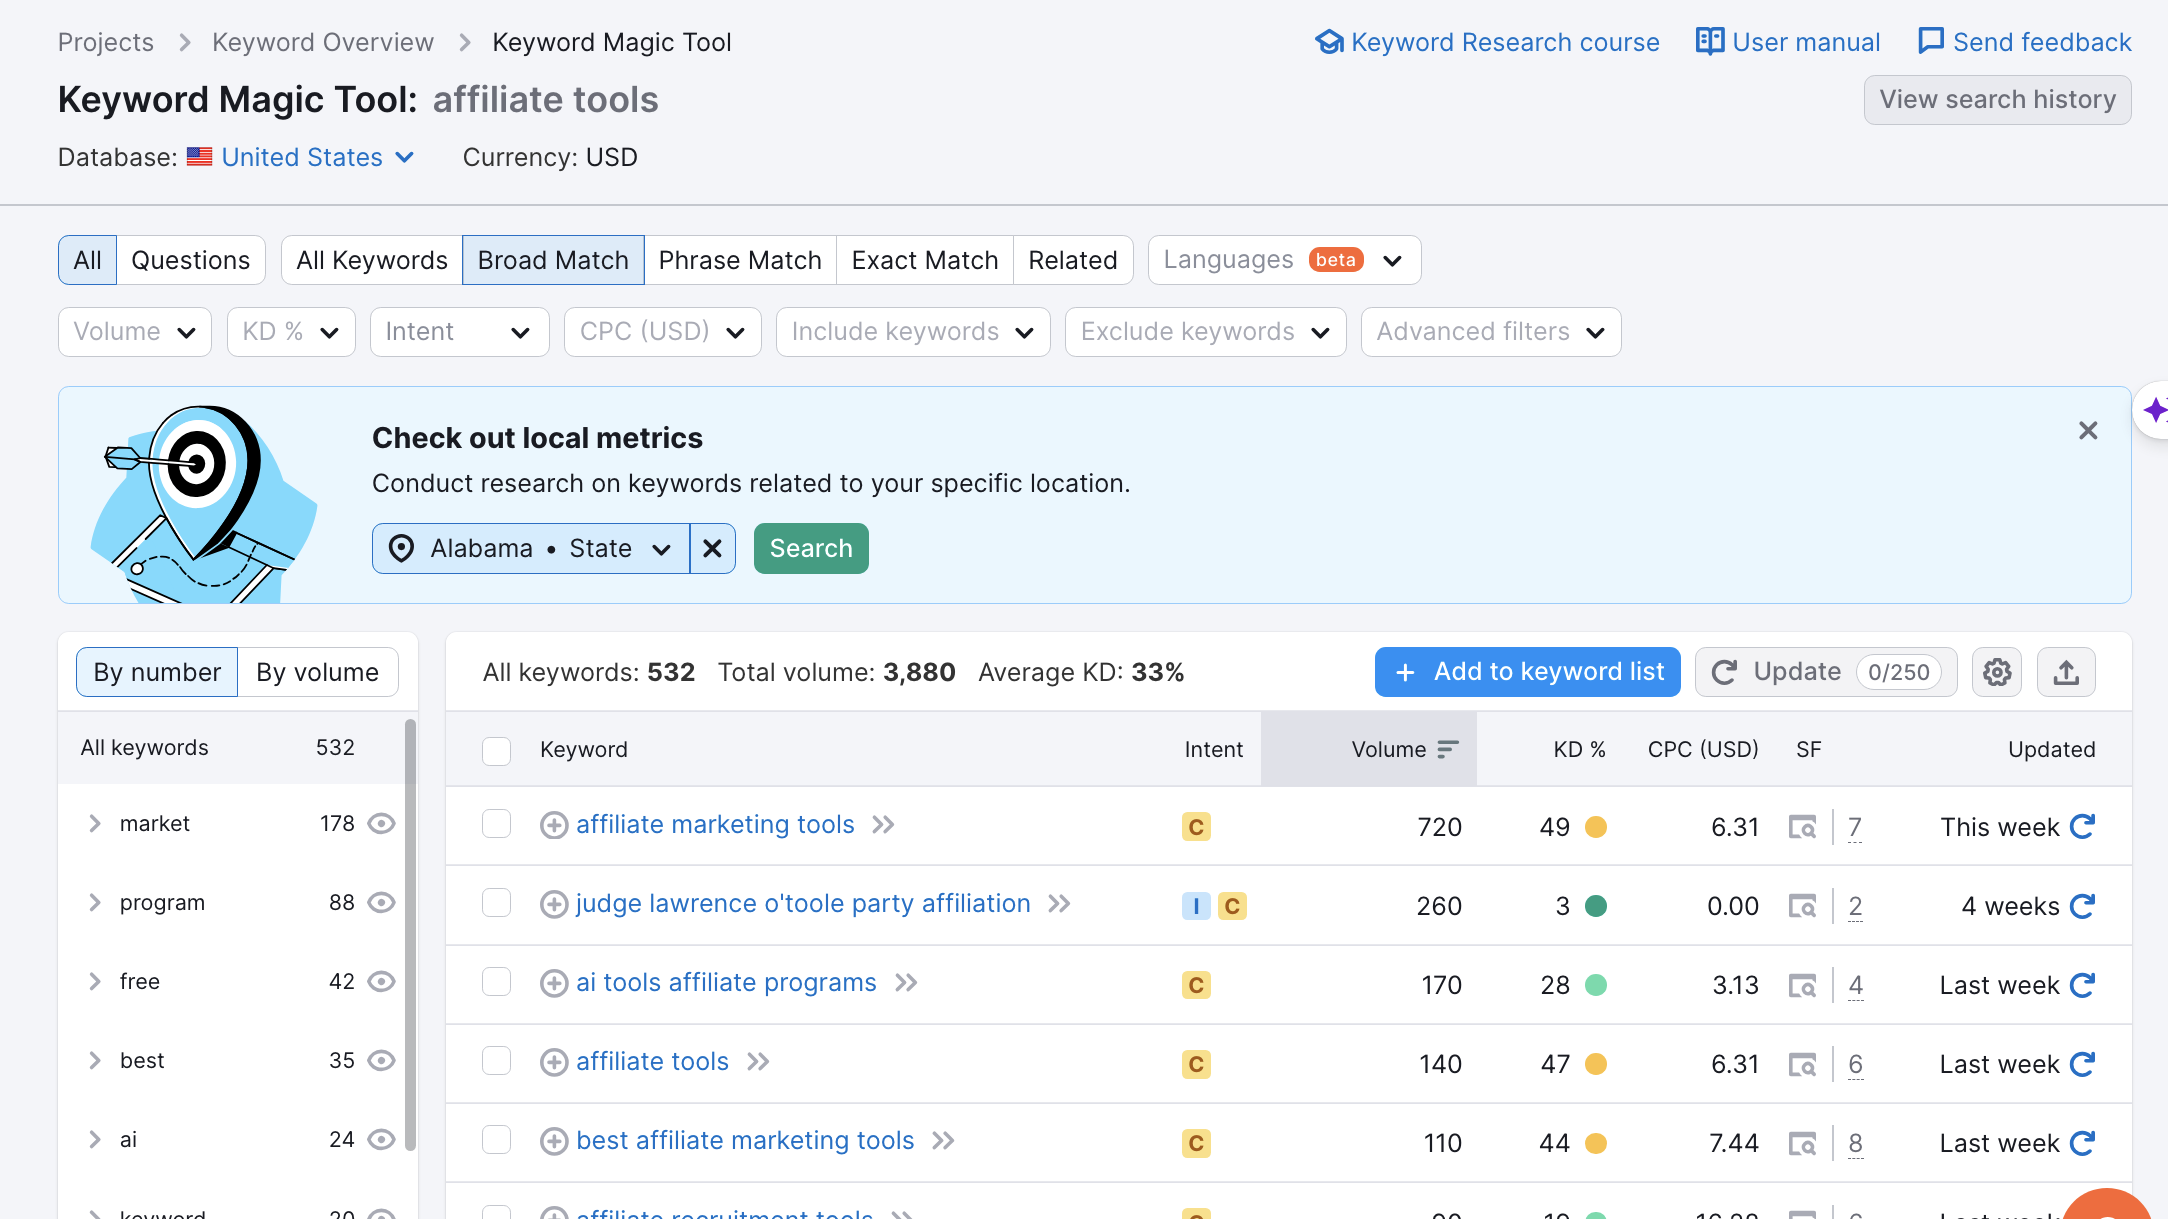The height and width of the screenshot is (1219, 2168).
Task: Close the local metrics banner
Action: 2088,431
